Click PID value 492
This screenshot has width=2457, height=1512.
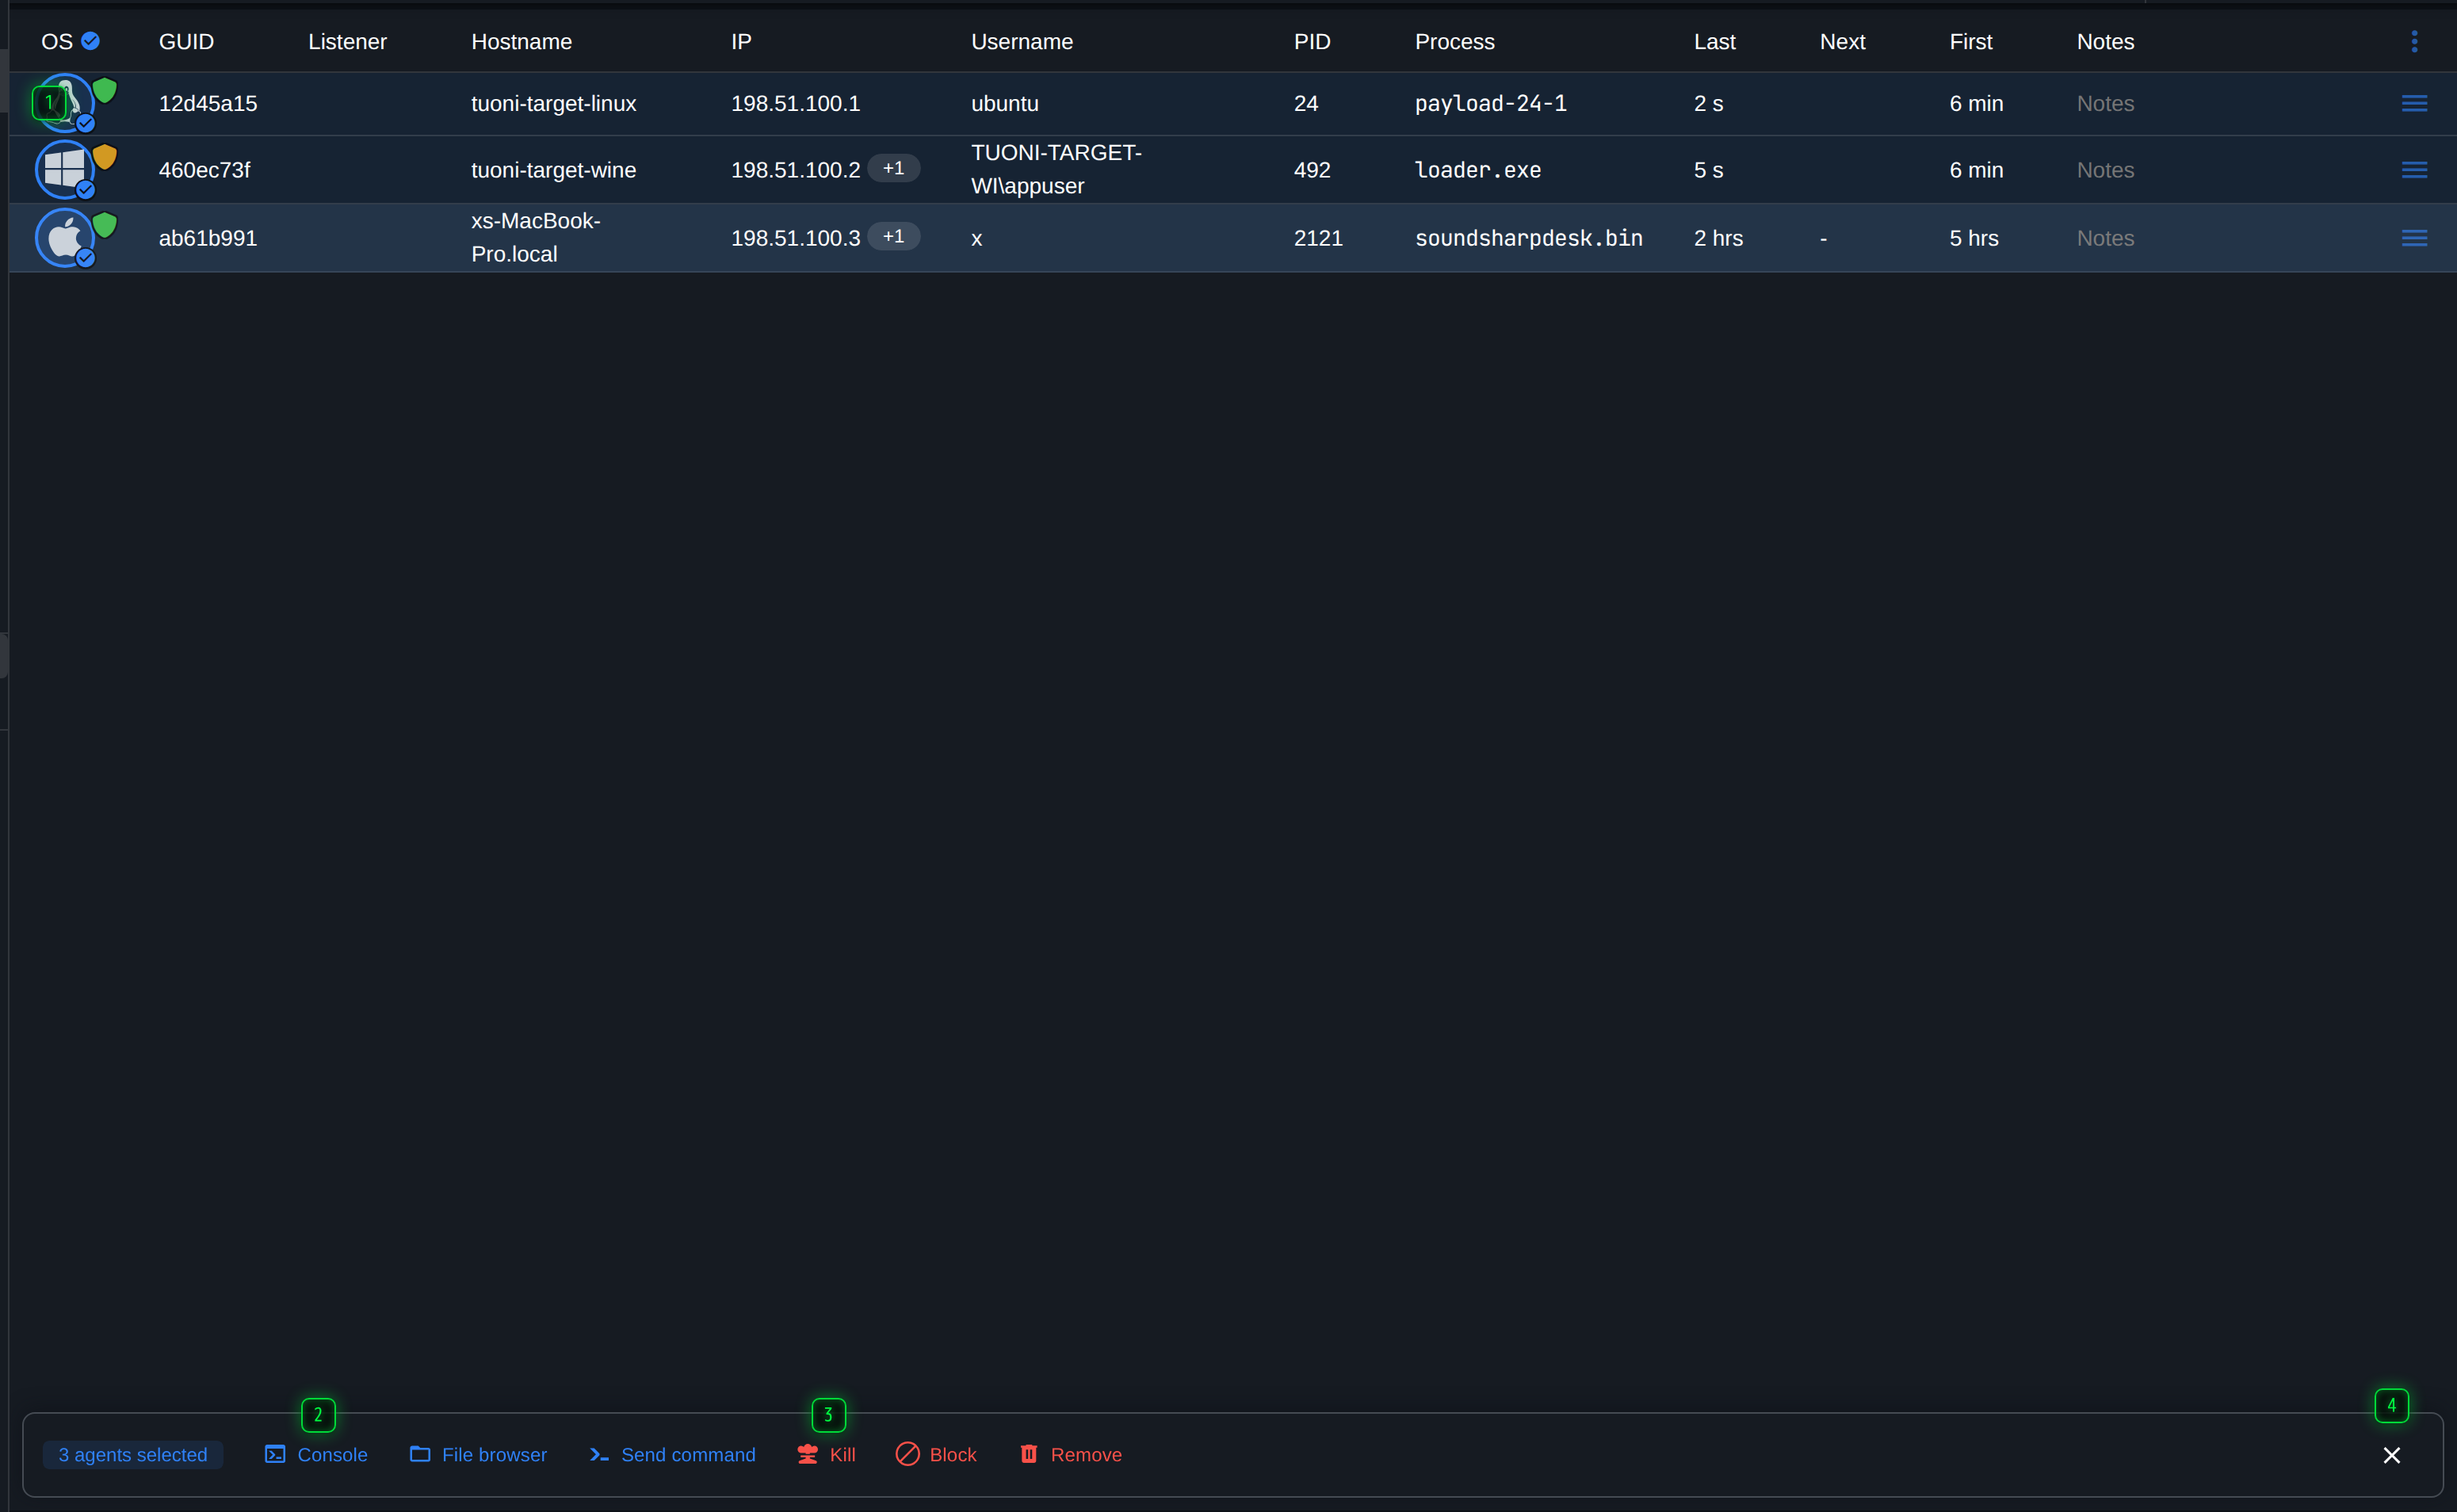click(1312, 170)
